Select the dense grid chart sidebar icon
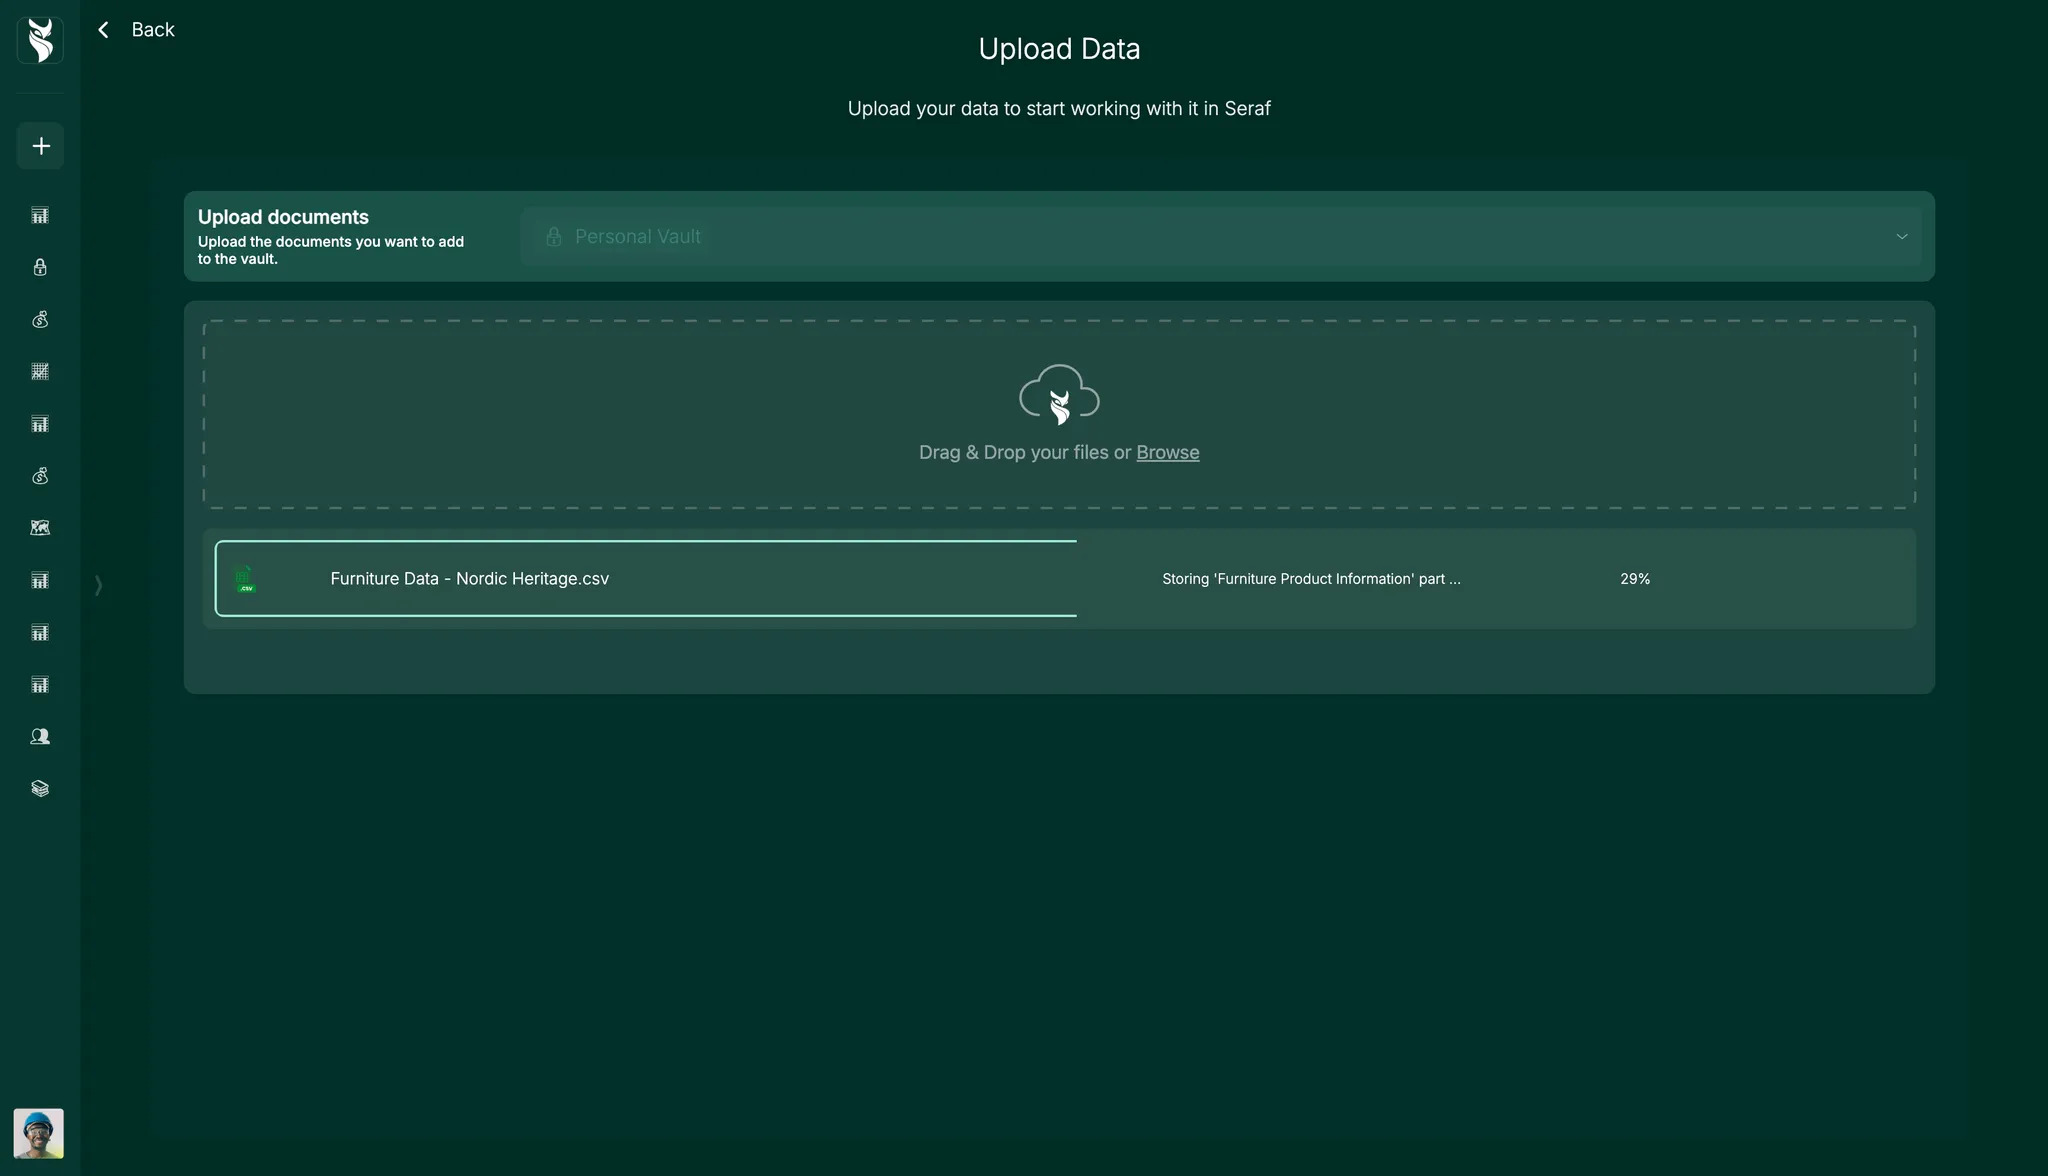This screenshot has height=1176, width=2048. (40, 372)
